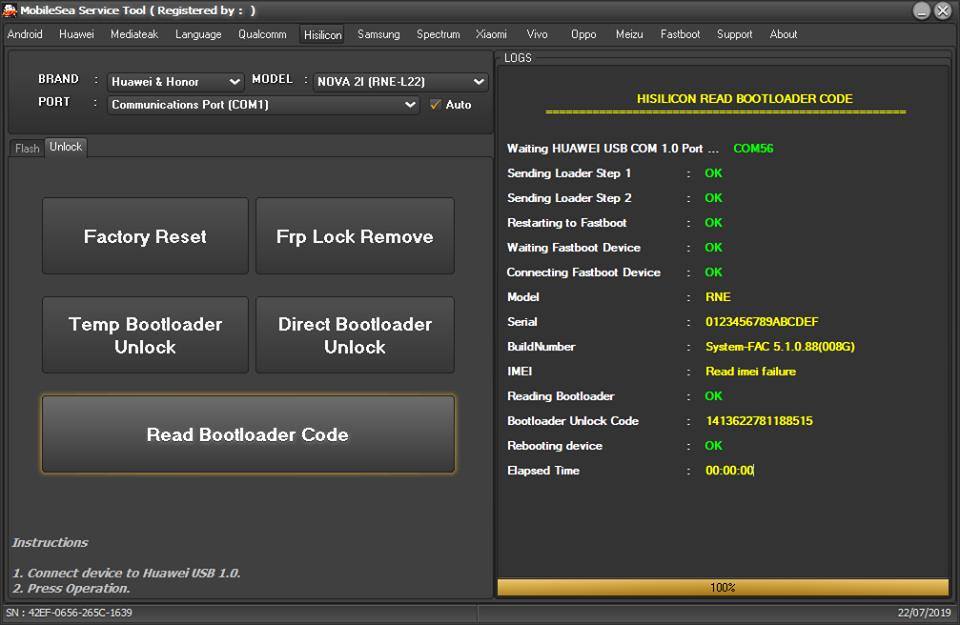The height and width of the screenshot is (625, 960).
Task: Click the MobileSea app icon in title bar
Action: point(10,10)
